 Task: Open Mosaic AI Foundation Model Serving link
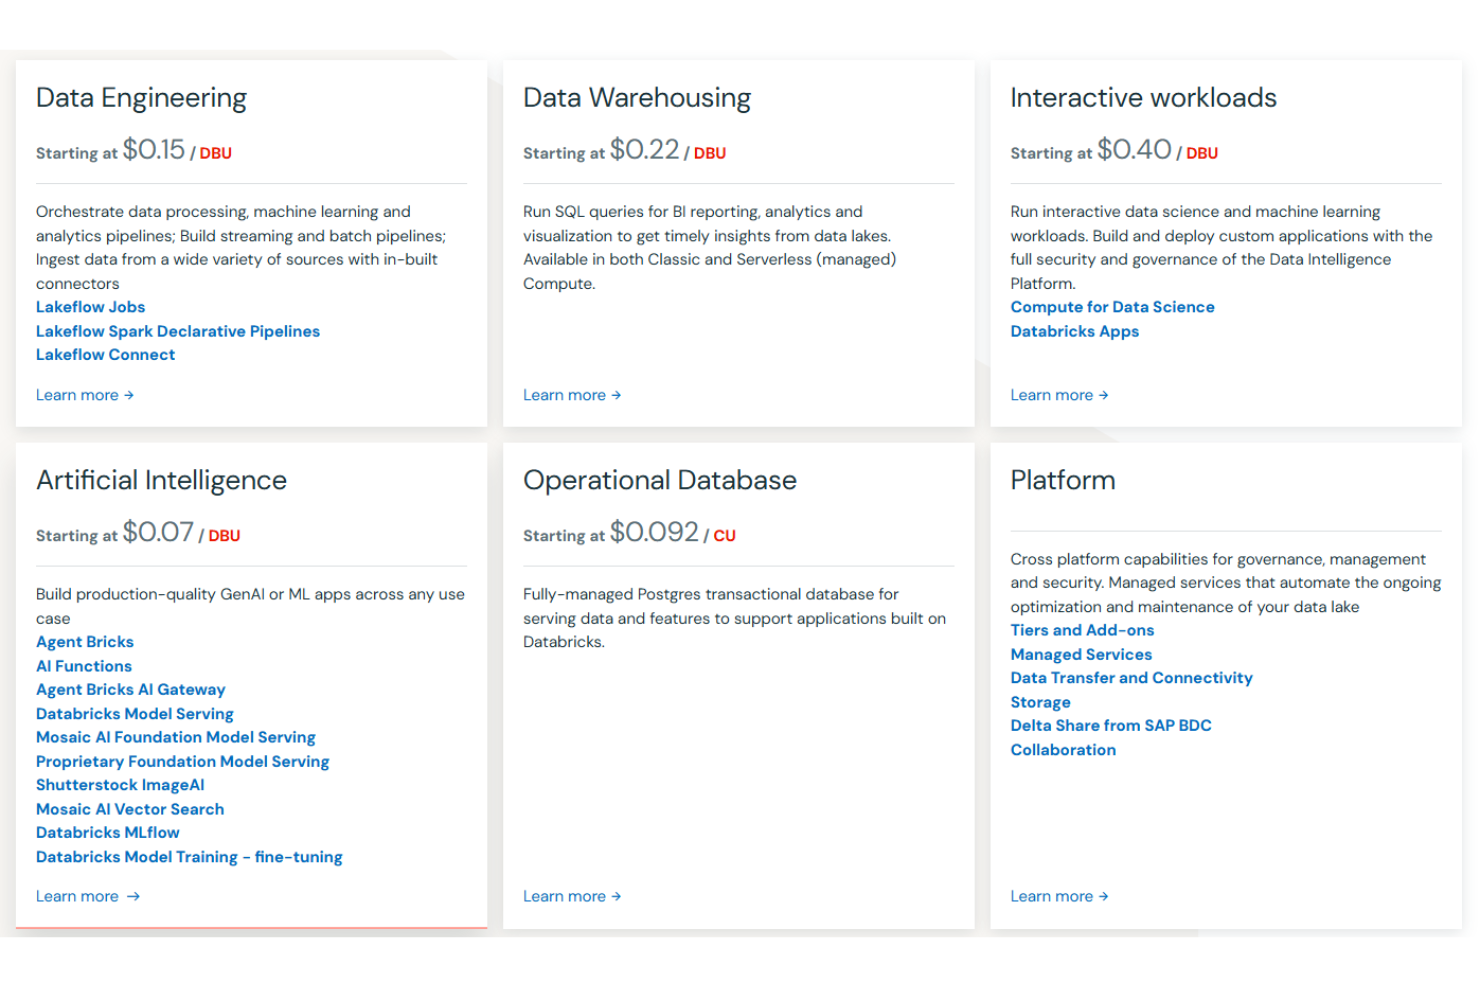(176, 737)
